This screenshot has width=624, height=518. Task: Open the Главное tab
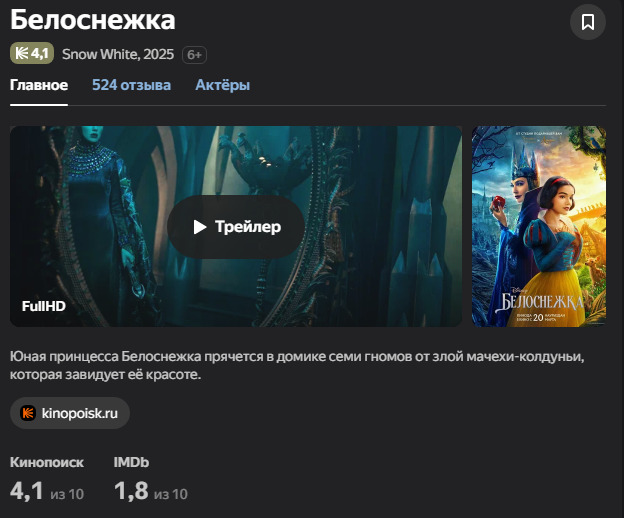(x=39, y=85)
